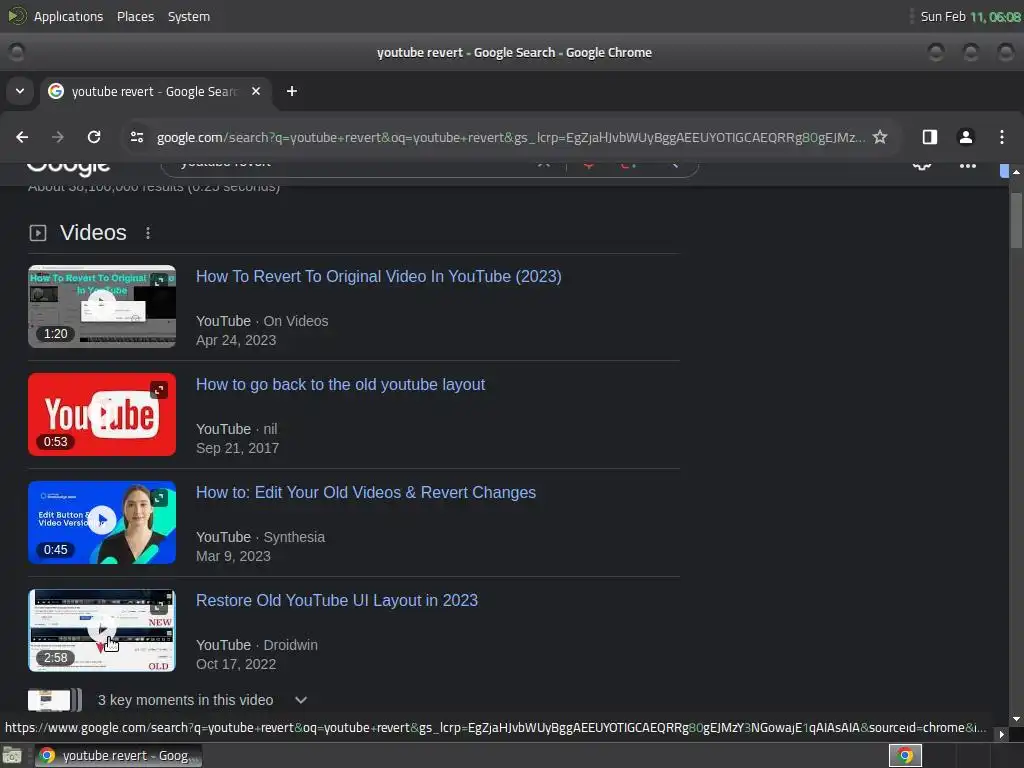Play the 0:53 YouTube logo thumbnail

pos(102,415)
